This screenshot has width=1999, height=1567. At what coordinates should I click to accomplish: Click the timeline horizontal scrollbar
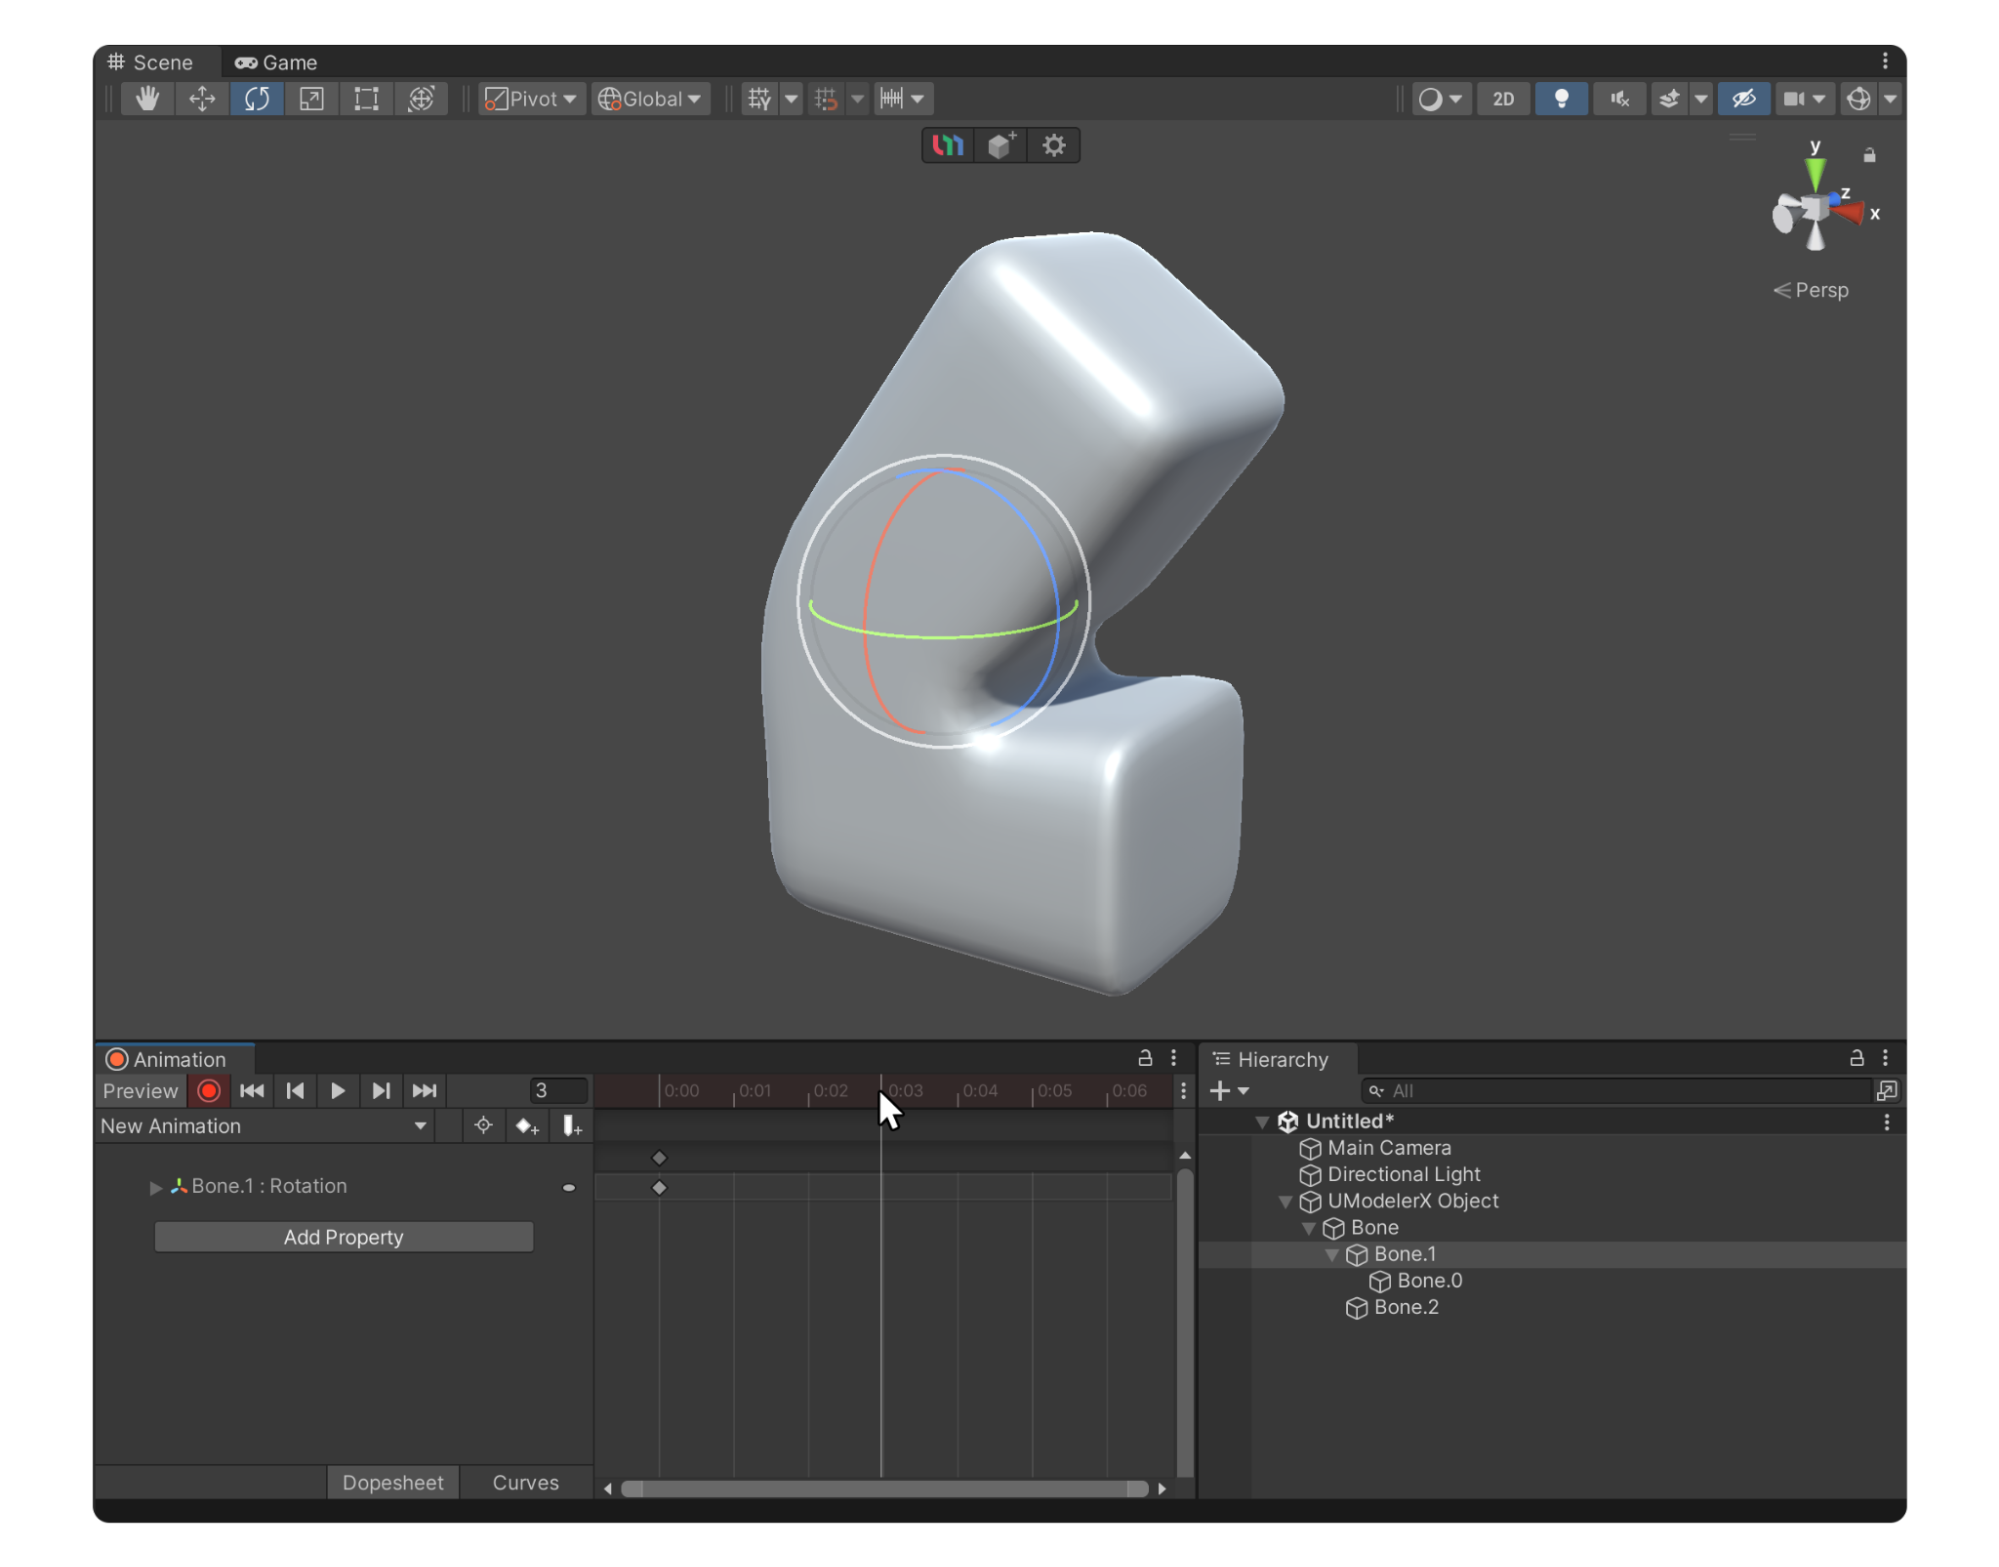[884, 1488]
